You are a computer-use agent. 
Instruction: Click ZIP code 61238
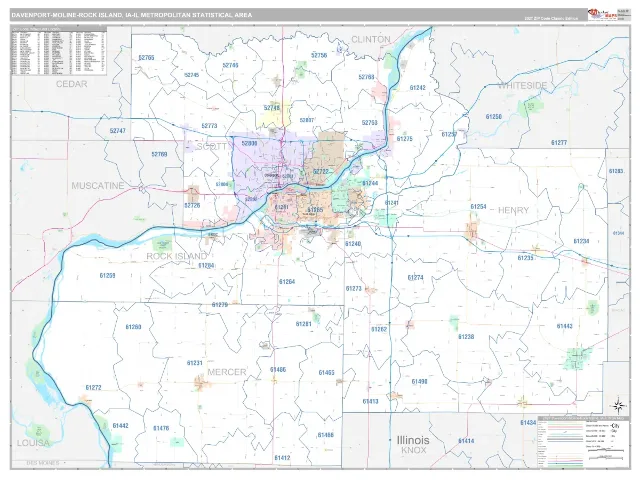pos(466,337)
